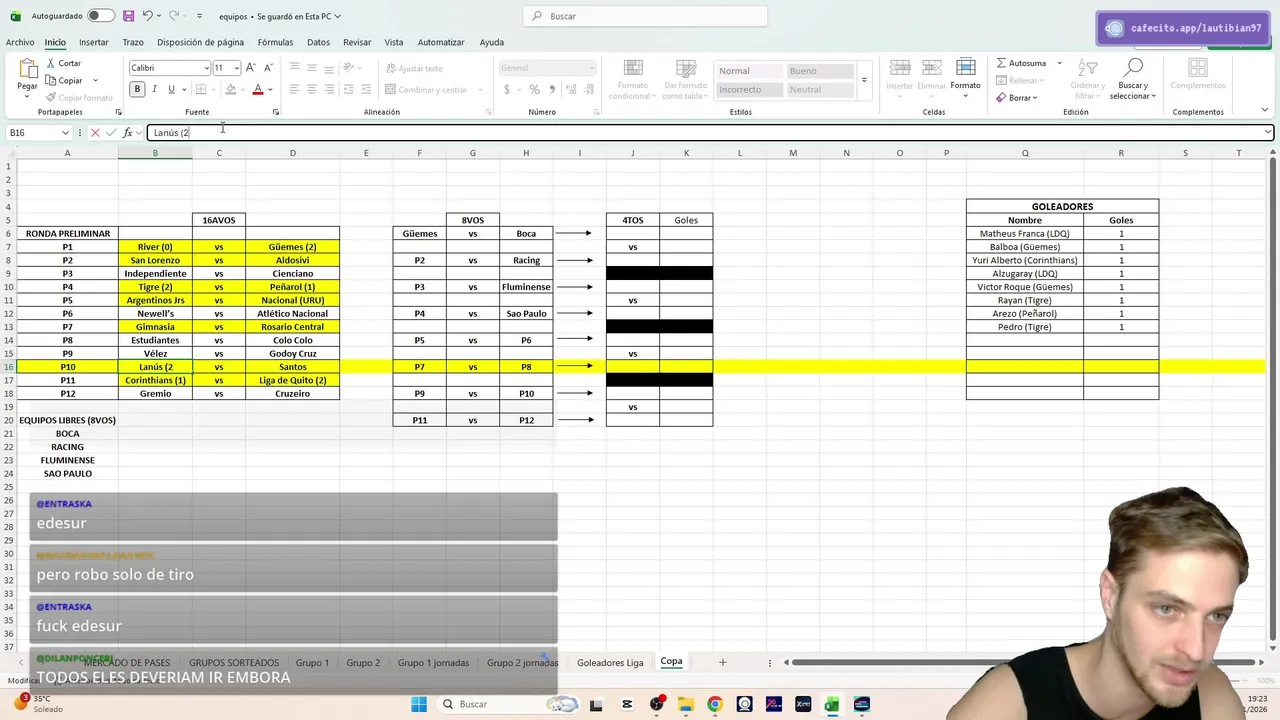The width and height of the screenshot is (1280, 720).
Task: Open Windows Start menu icon
Action: coord(418,704)
